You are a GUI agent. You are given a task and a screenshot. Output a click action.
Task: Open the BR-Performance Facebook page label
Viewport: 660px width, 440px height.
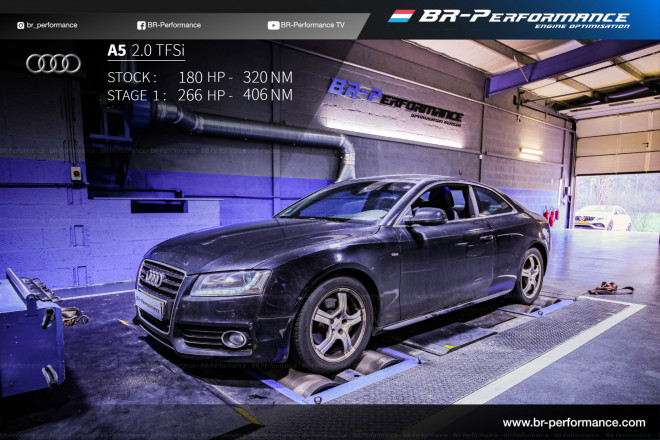174,25
